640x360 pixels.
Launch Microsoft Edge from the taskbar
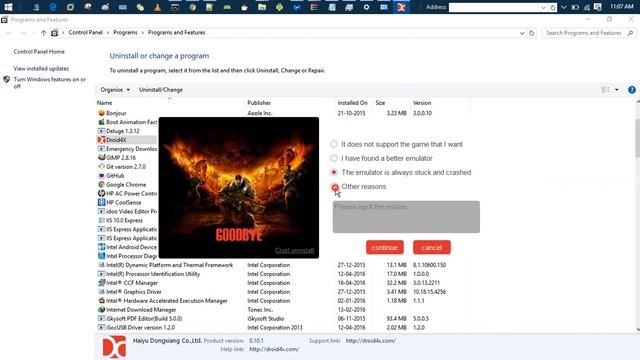point(53,7)
